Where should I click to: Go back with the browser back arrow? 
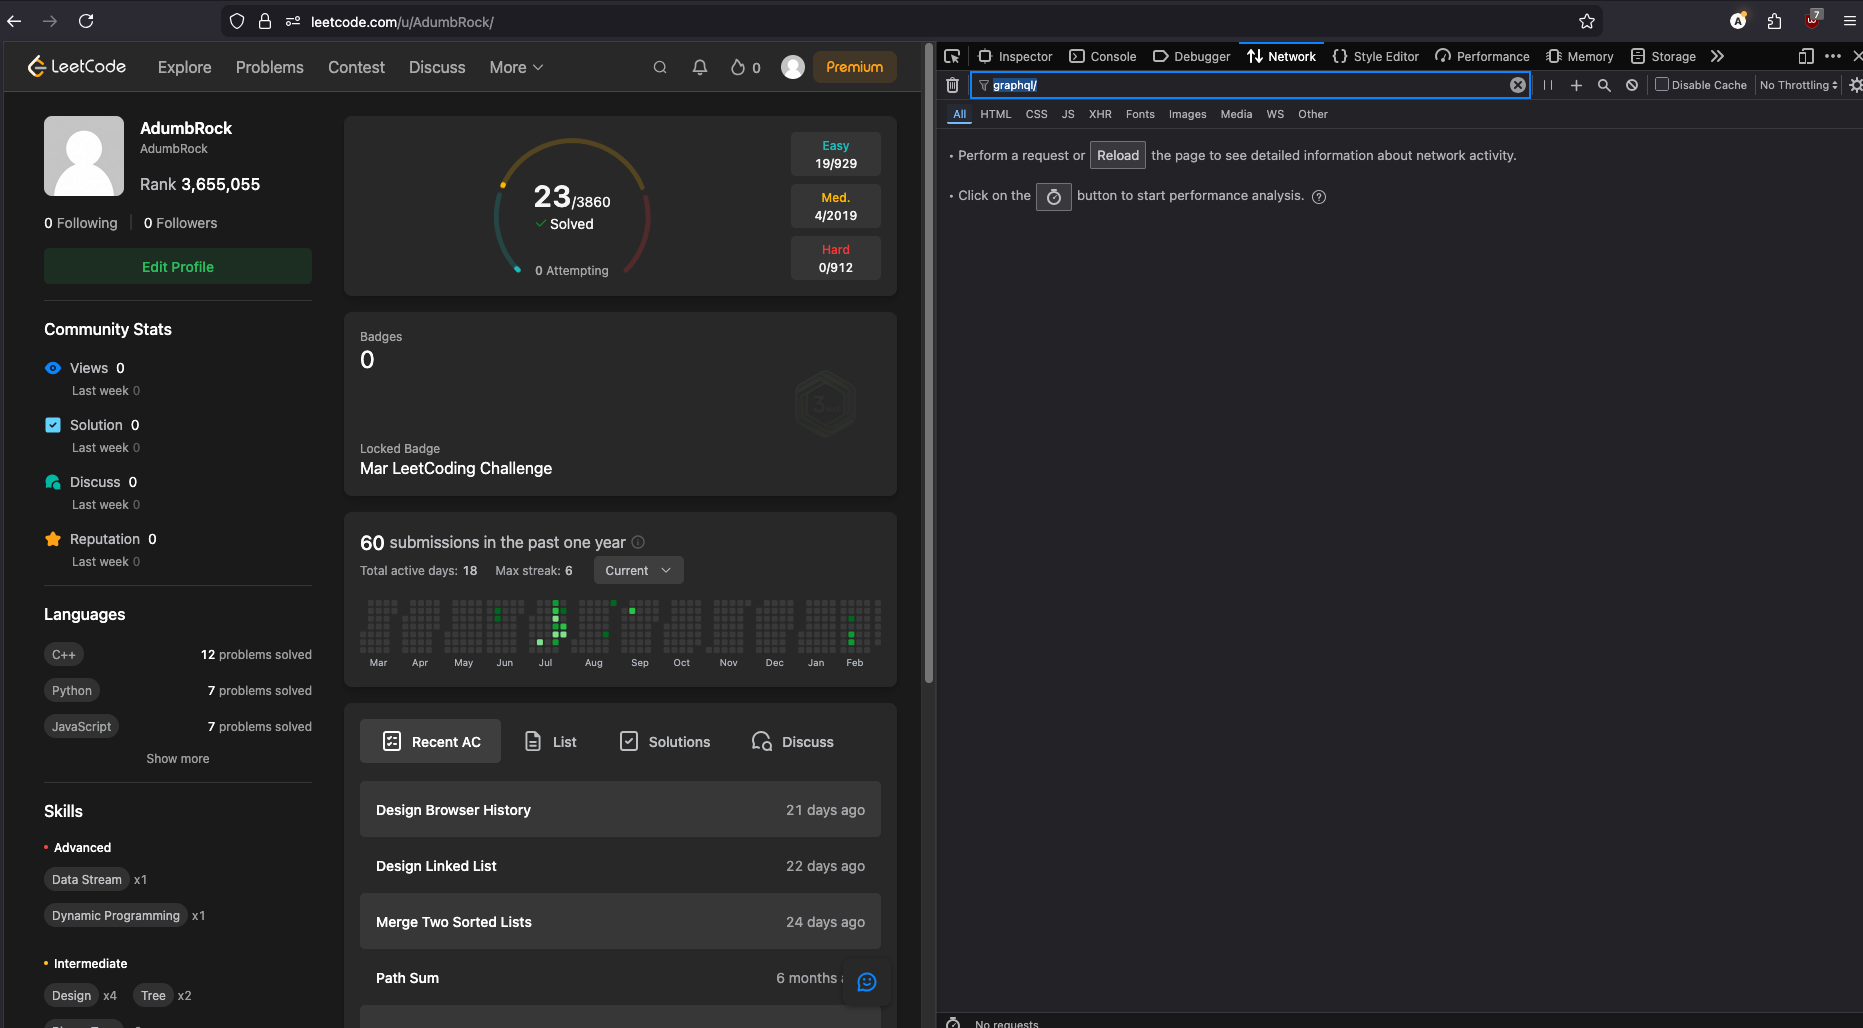tap(14, 21)
